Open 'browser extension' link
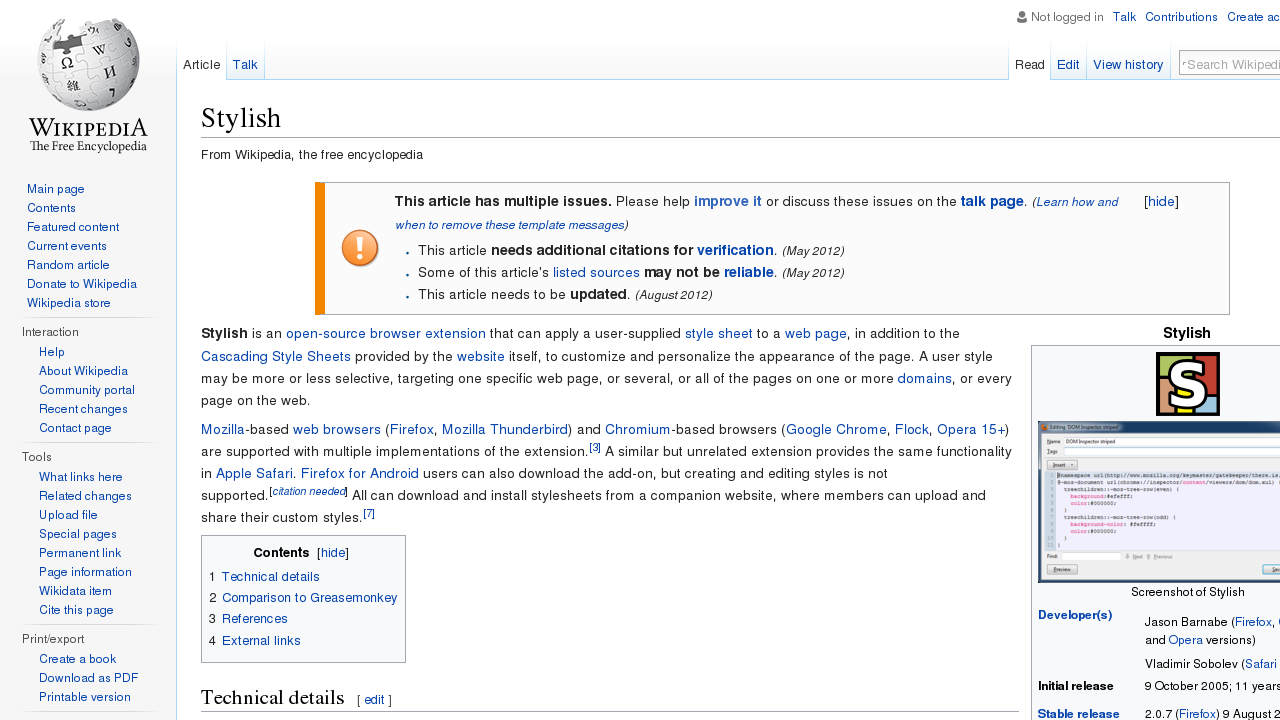 click(x=428, y=334)
